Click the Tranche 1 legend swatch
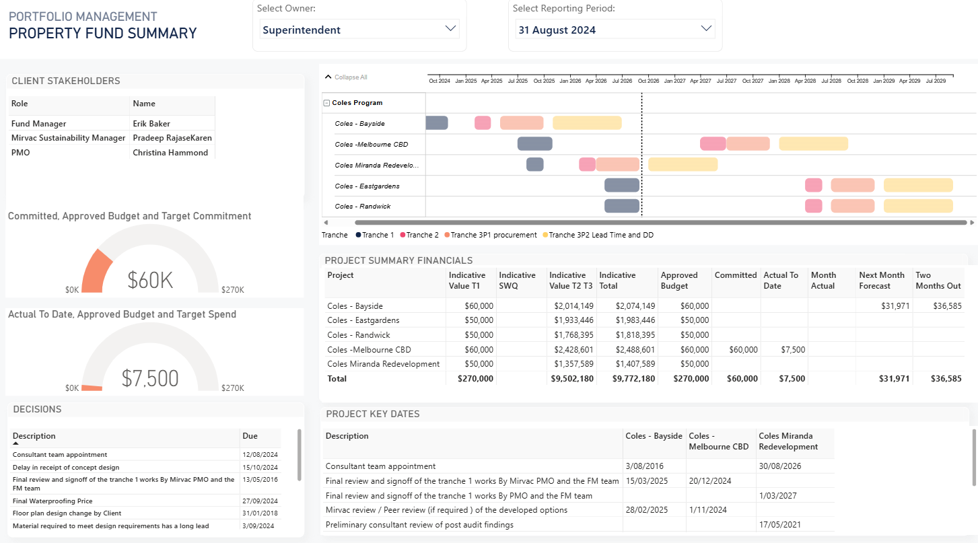 tap(359, 235)
